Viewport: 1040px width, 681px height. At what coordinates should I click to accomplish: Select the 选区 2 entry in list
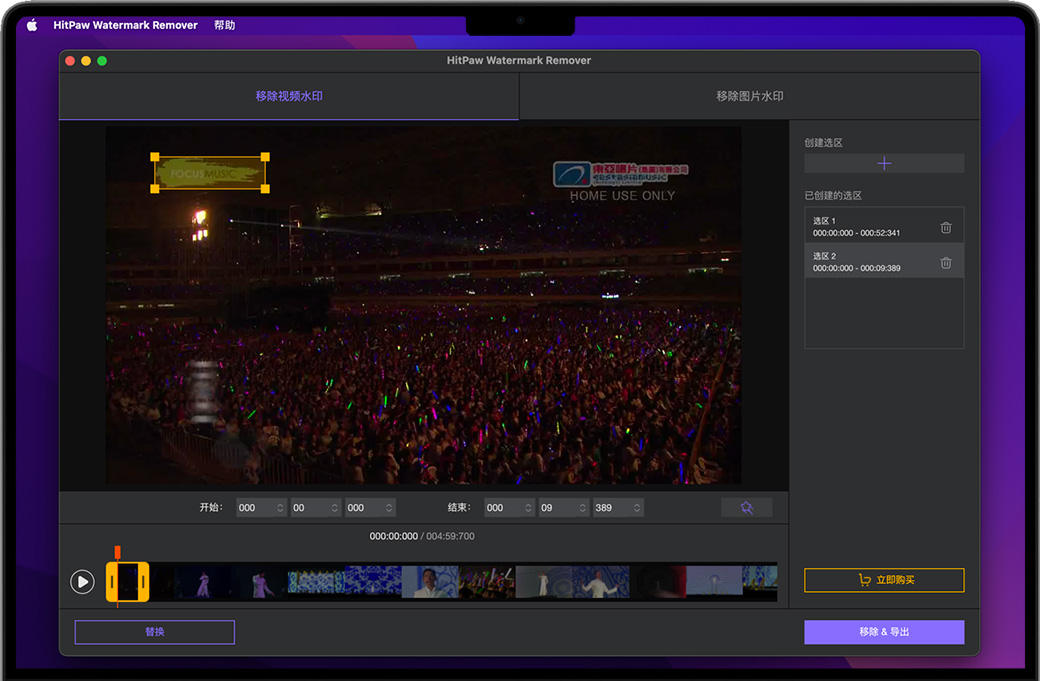[x=870, y=262]
